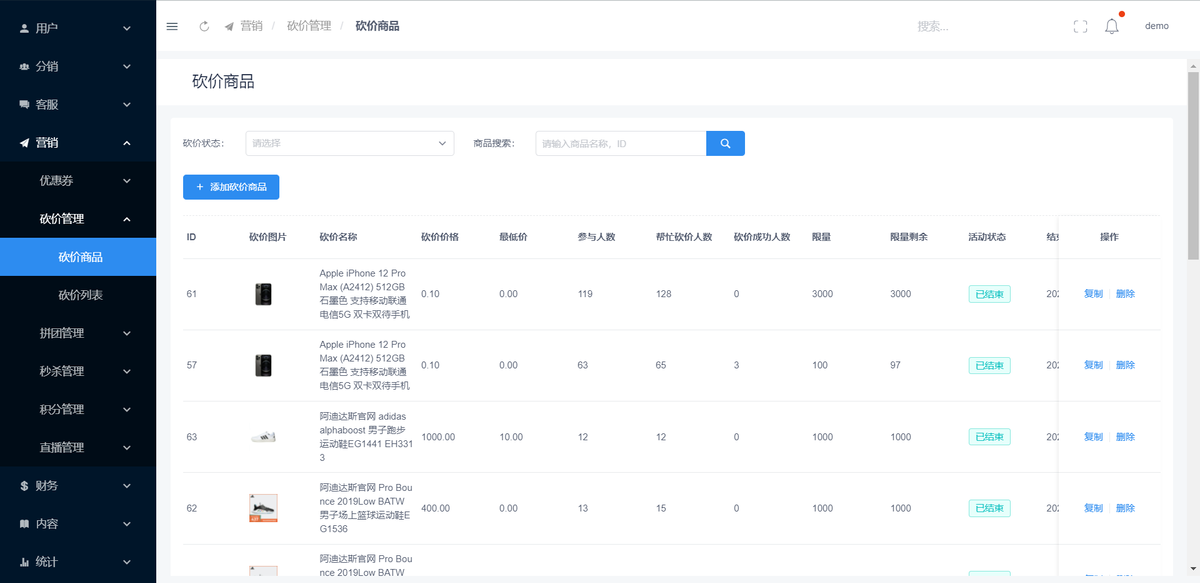This screenshot has width=1200, height=583.
Task: Open iPhone thumbnail for product ID 57
Action: click(x=264, y=365)
